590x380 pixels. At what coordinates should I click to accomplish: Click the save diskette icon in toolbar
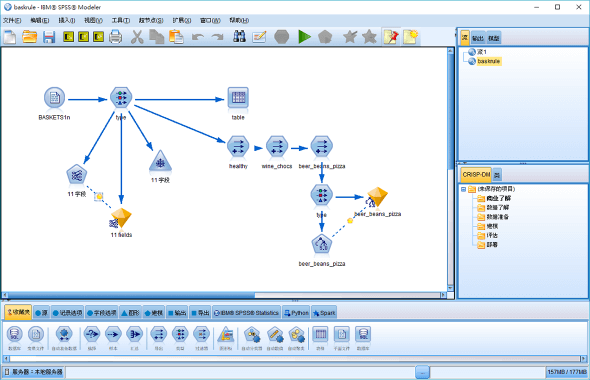pyautogui.click(x=49, y=37)
